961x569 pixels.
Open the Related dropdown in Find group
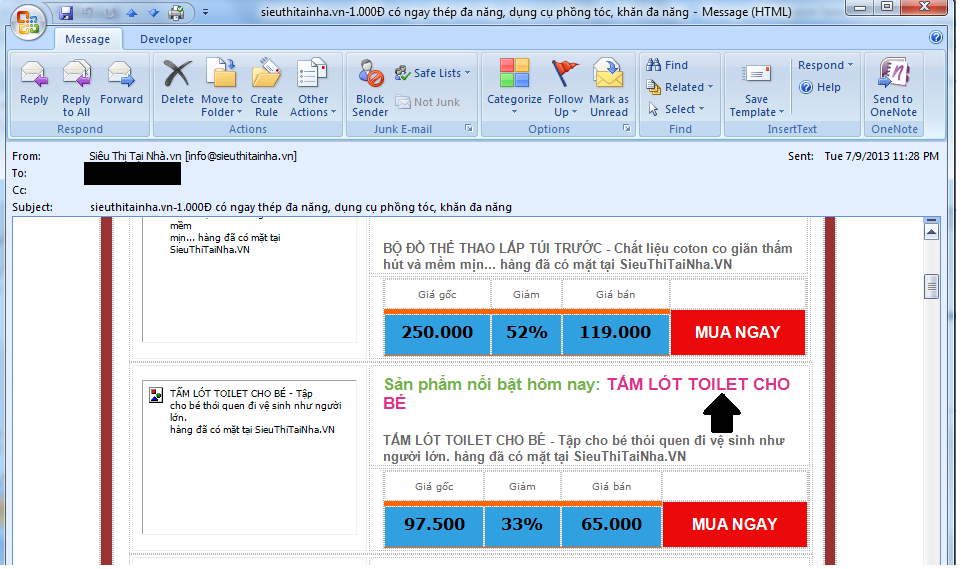point(677,88)
